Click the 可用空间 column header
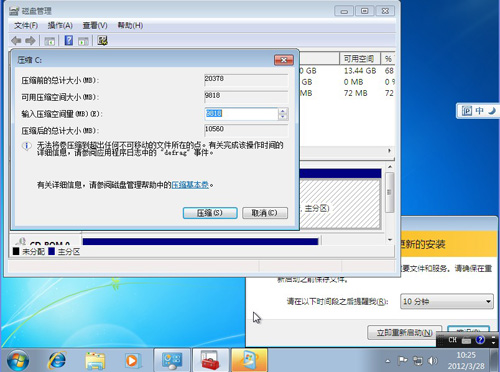Image resolution: width=500 pixels, height=372 pixels. 359,59
